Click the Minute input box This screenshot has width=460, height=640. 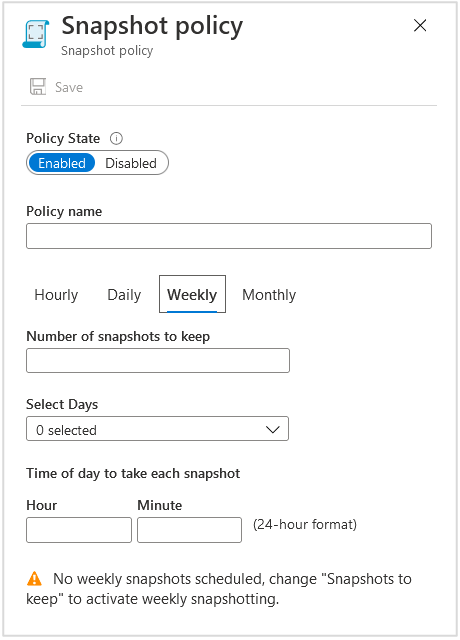coord(189,530)
